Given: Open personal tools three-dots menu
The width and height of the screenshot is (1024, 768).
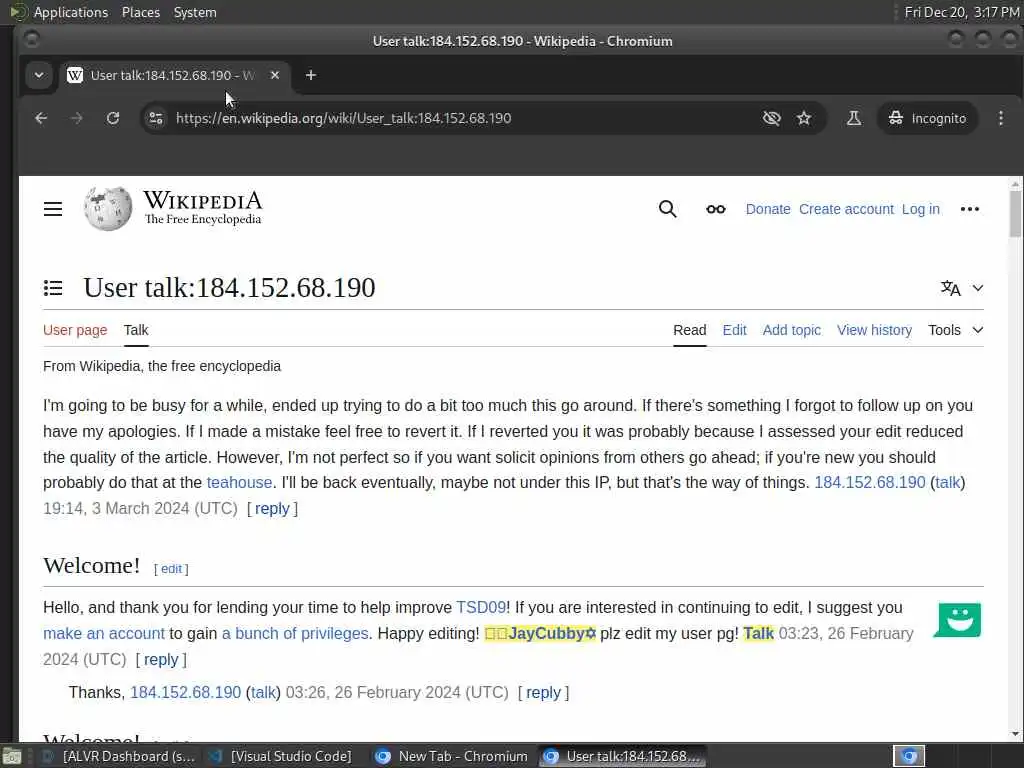Looking at the screenshot, I should (970, 209).
